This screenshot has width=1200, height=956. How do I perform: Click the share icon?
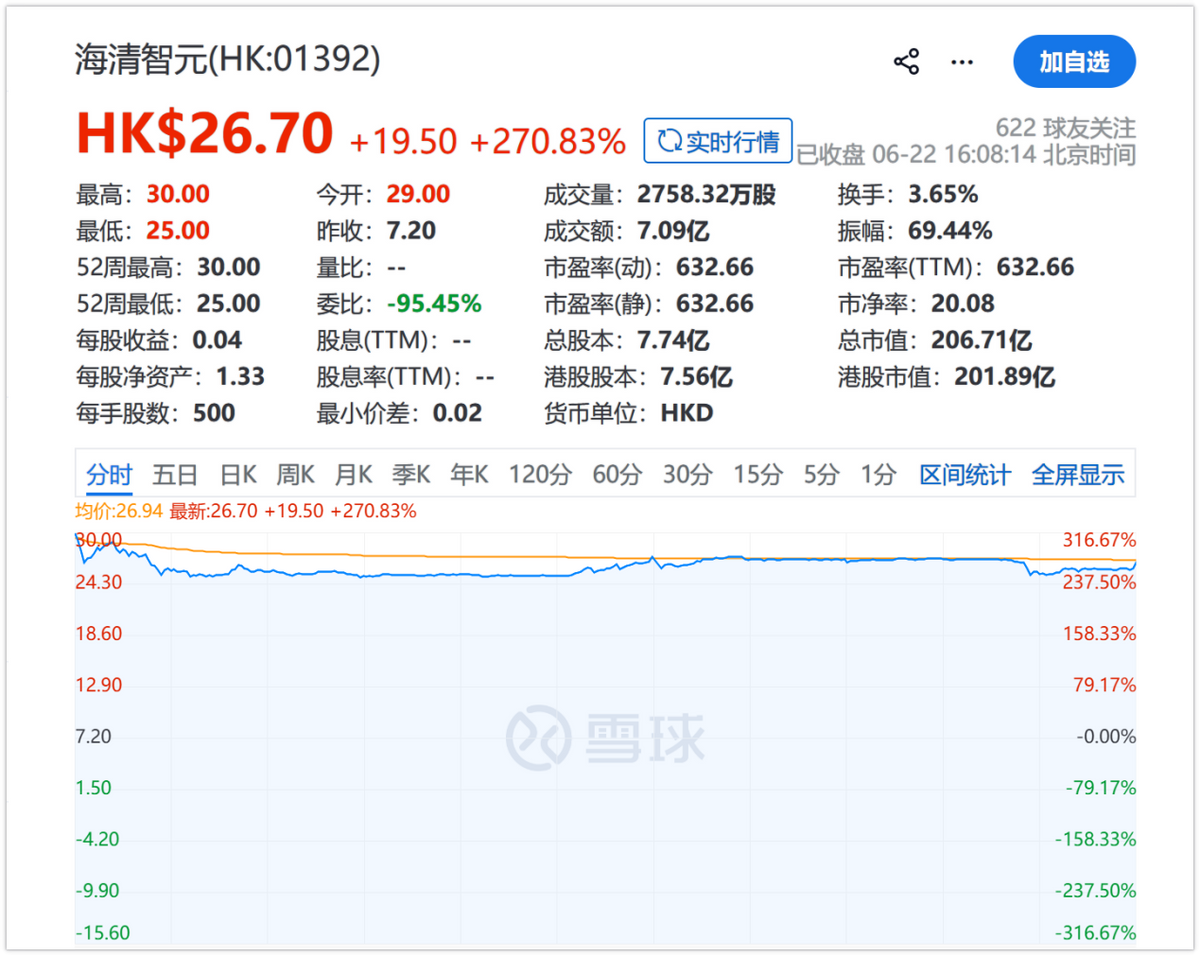coord(906,62)
